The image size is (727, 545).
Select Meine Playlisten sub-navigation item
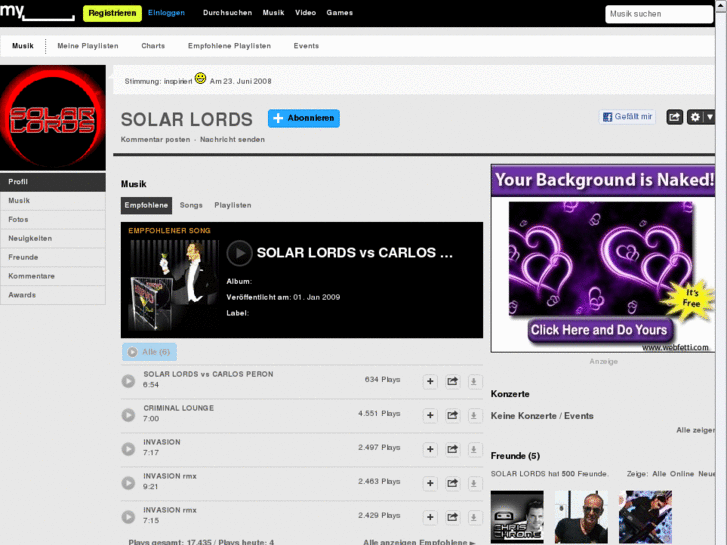pos(88,46)
